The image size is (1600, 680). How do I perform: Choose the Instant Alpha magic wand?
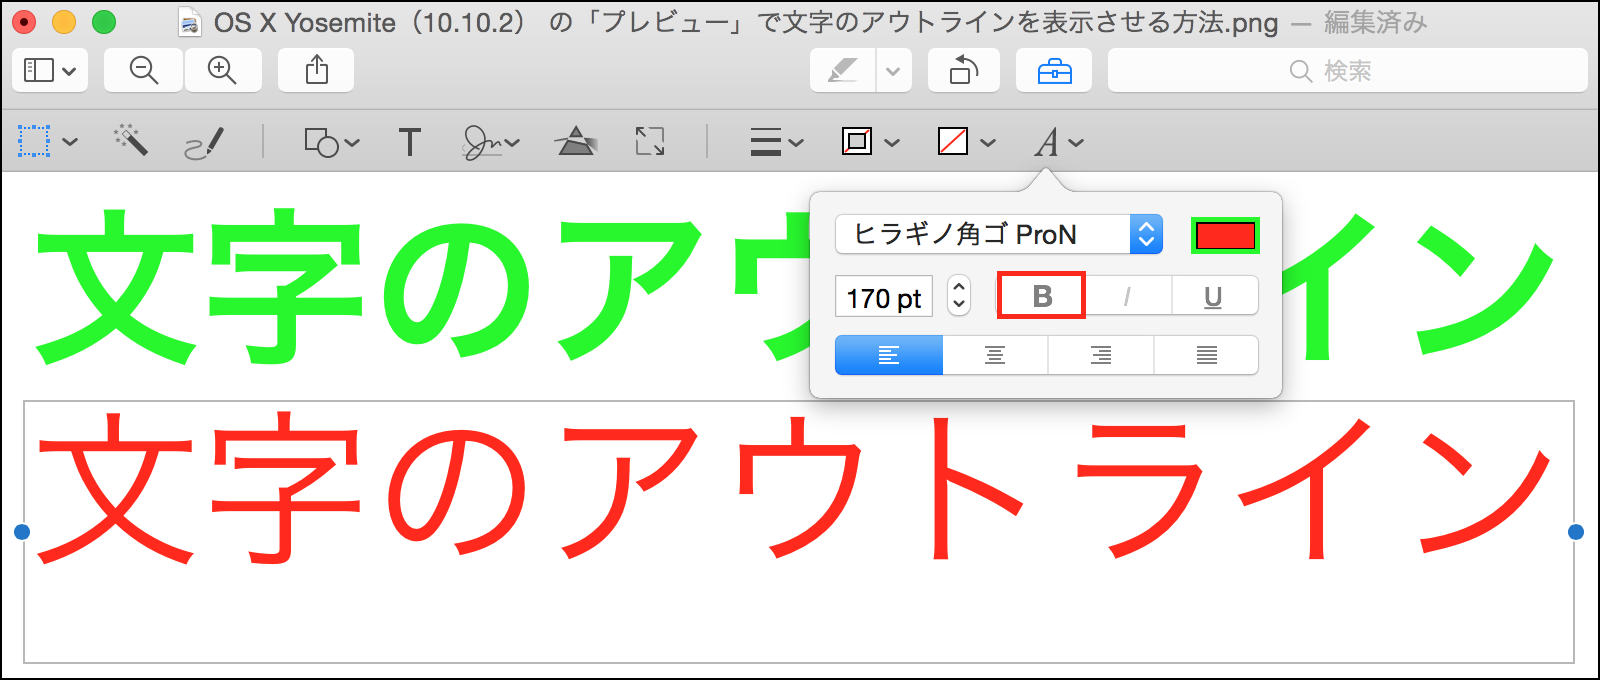[130, 140]
